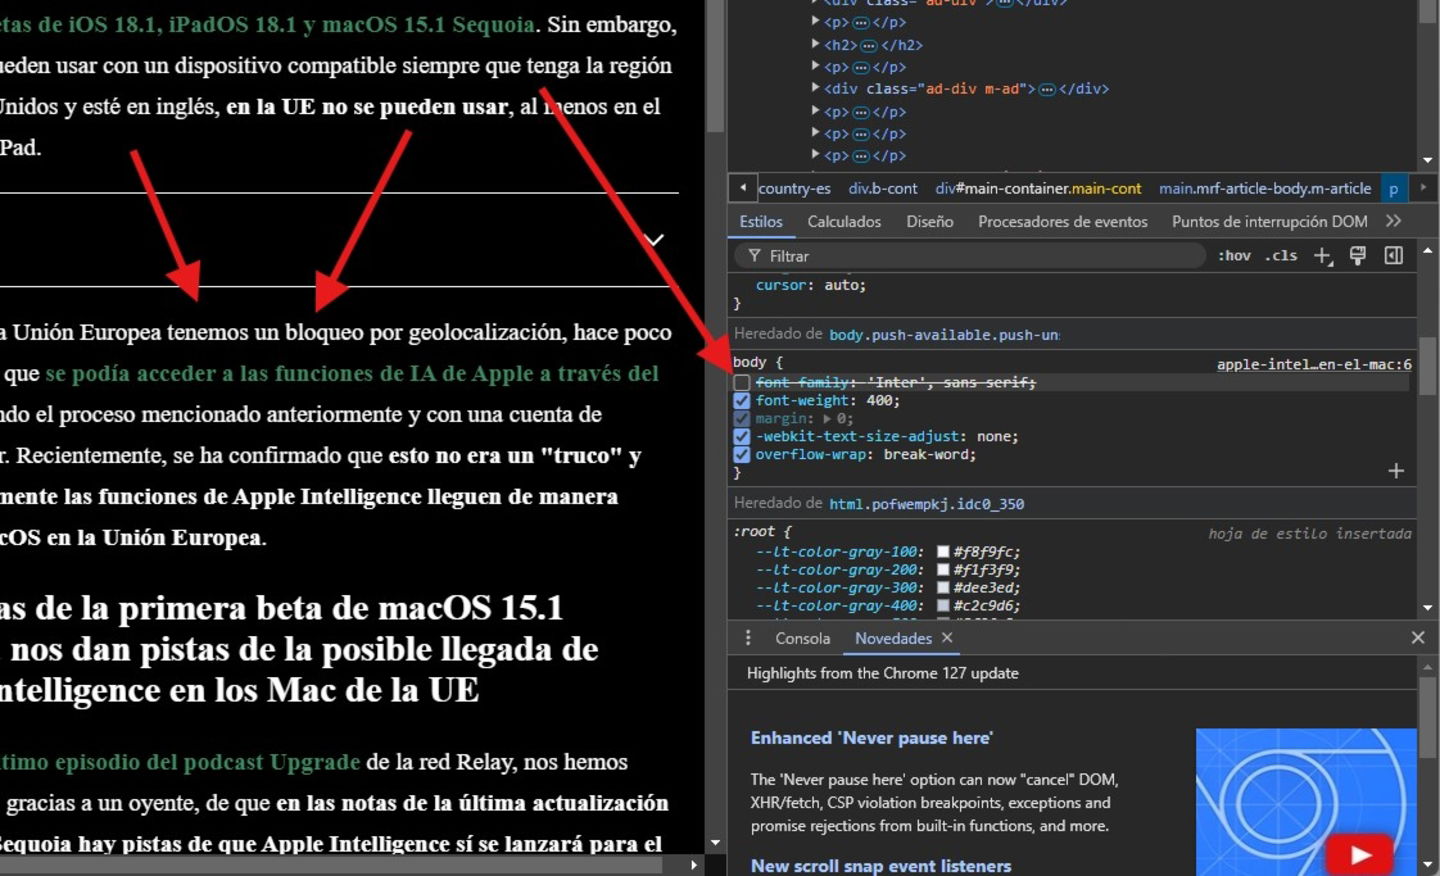Expand the <p> node directly above <h2>
The height and width of the screenshot is (876, 1440).
[x=816, y=21]
